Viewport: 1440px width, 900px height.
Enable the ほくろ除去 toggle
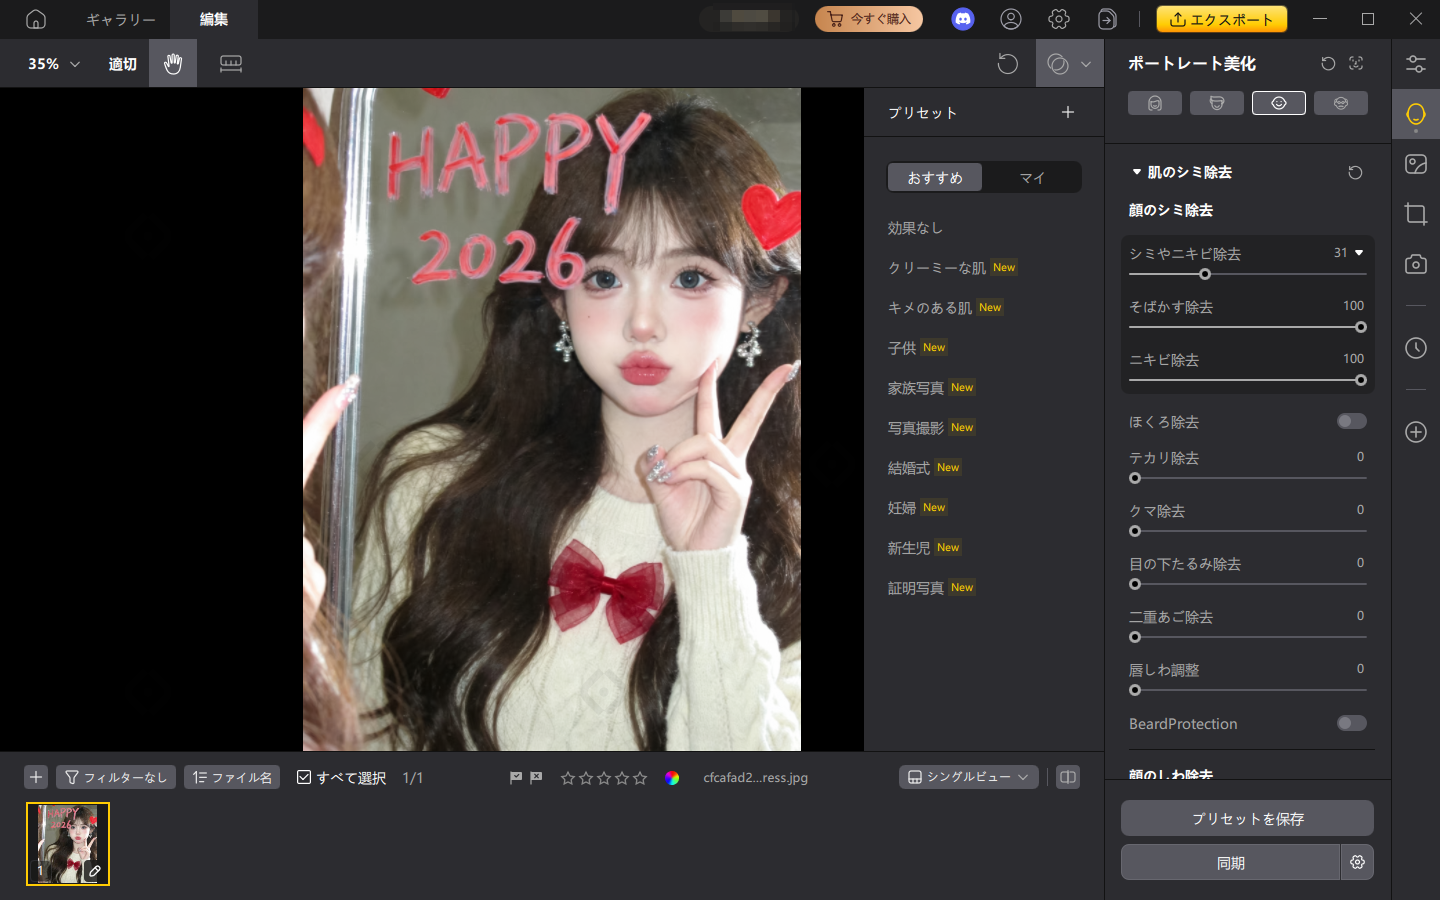pos(1351,421)
